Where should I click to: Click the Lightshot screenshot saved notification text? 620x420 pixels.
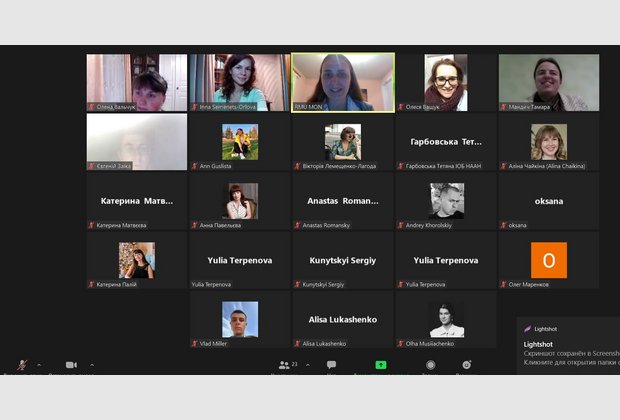click(570, 353)
